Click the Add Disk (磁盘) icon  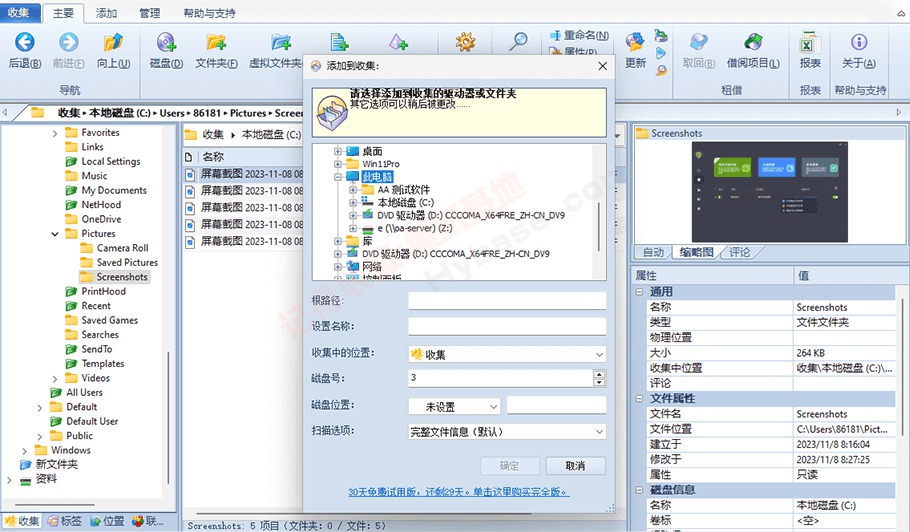[x=166, y=42]
